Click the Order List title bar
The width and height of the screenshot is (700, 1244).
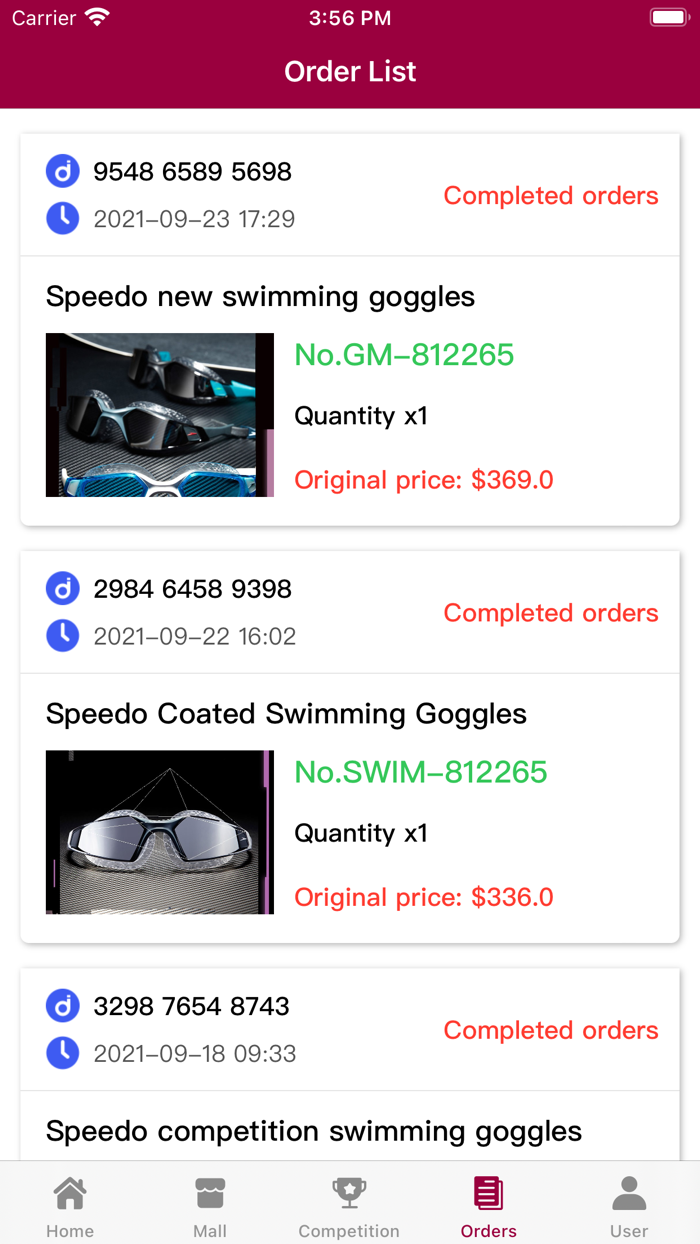click(350, 71)
